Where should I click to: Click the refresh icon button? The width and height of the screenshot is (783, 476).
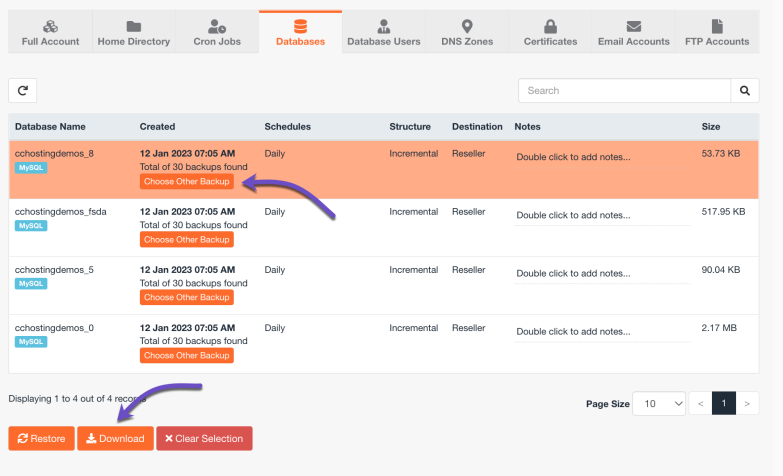22,90
